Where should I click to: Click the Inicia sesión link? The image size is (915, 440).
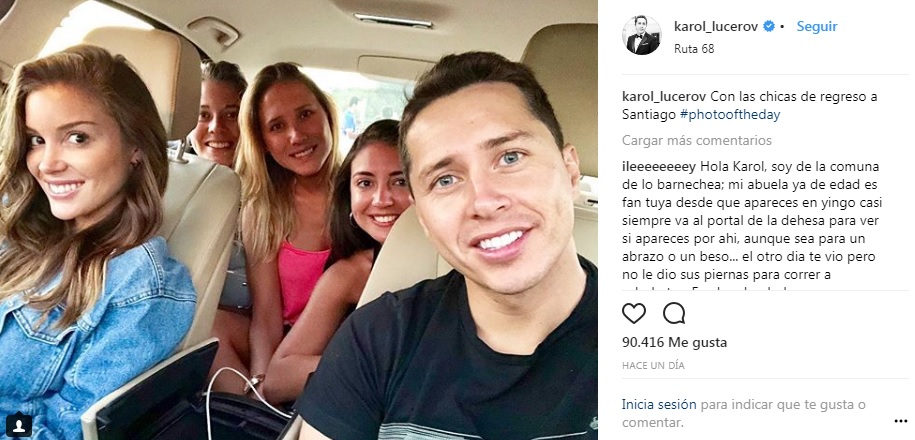(659, 404)
